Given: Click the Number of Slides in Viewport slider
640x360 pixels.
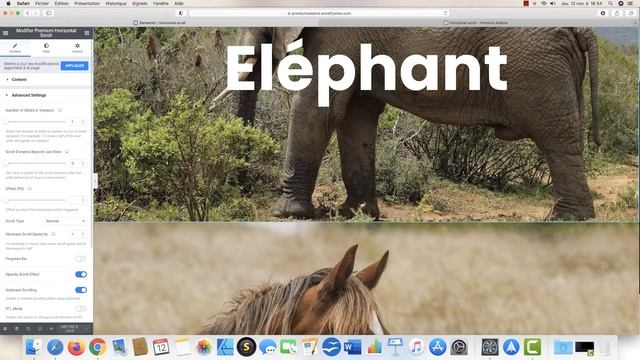Looking at the screenshot, I should (35, 122).
